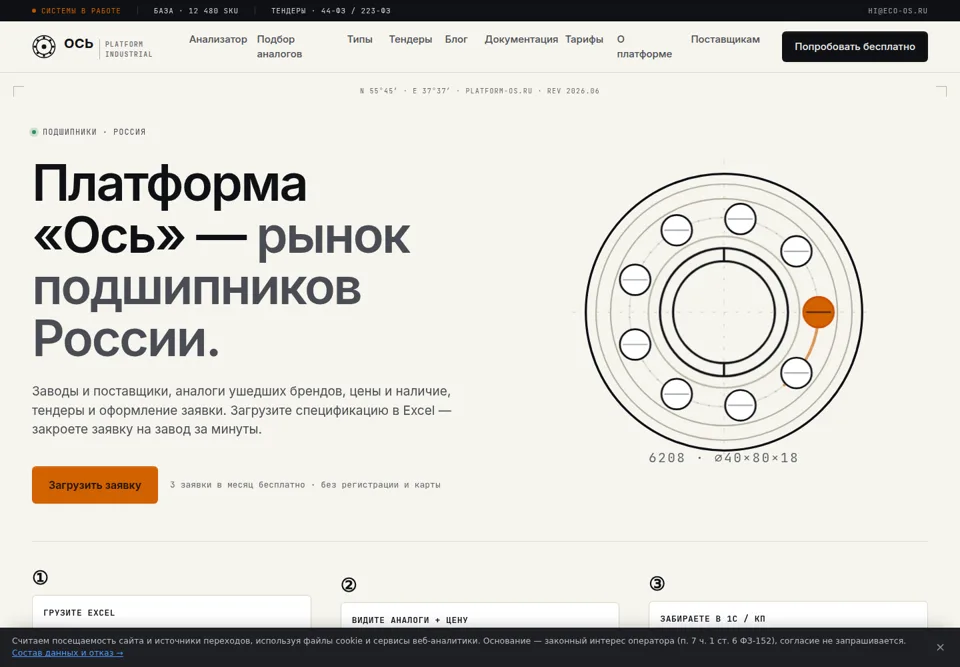Click the step ① number icon
This screenshot has width=960, height=667.
tap(40, 578)
